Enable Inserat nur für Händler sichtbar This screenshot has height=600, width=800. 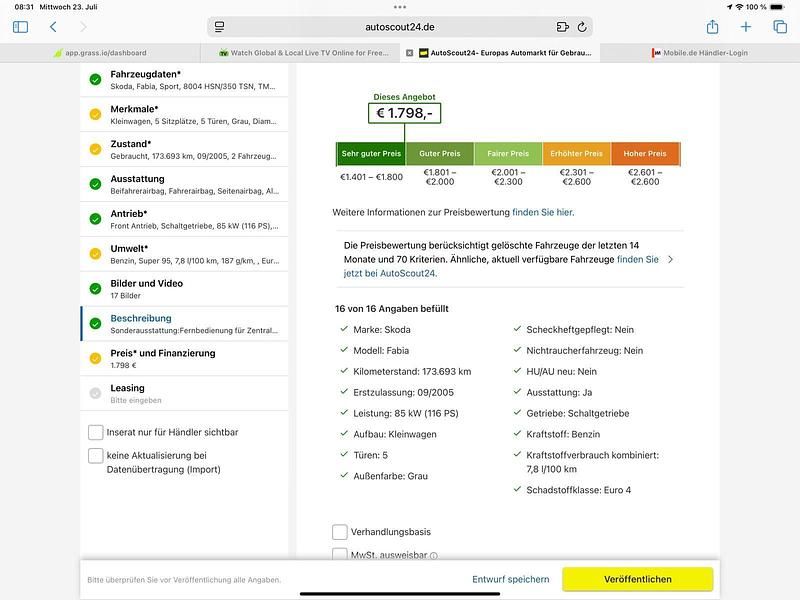click(95, 433)
